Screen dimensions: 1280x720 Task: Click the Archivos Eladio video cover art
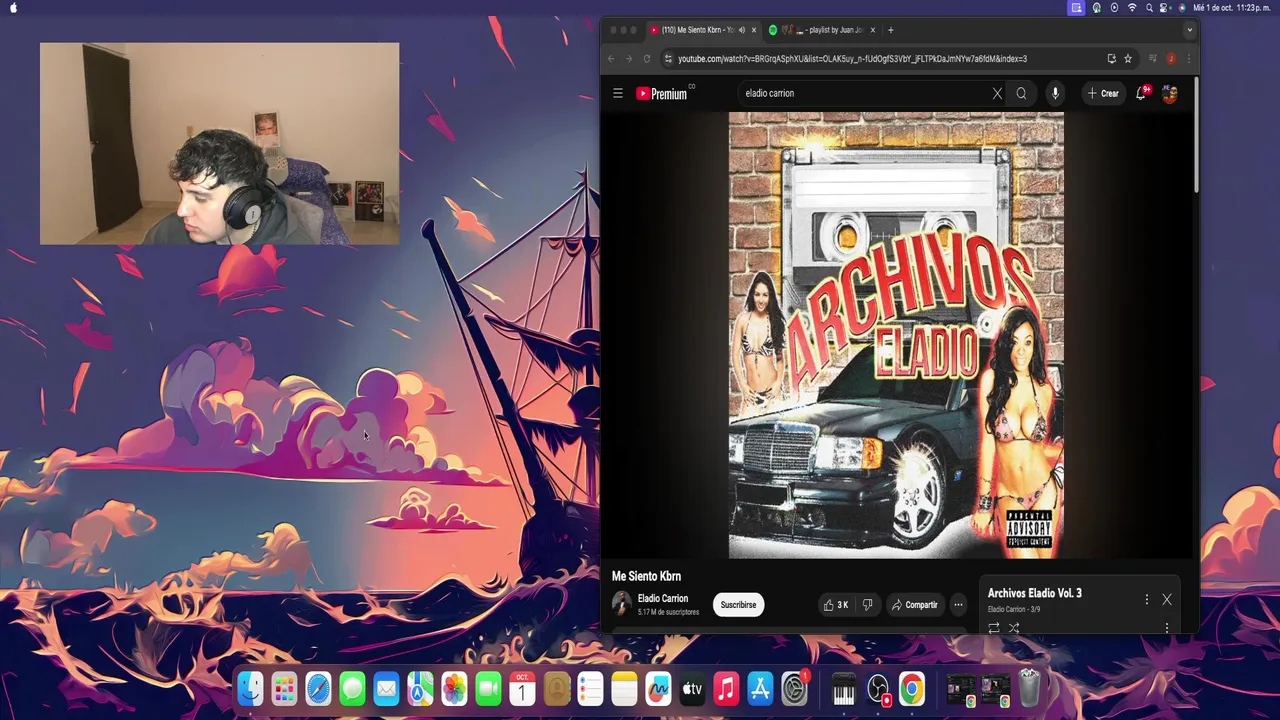896,335
